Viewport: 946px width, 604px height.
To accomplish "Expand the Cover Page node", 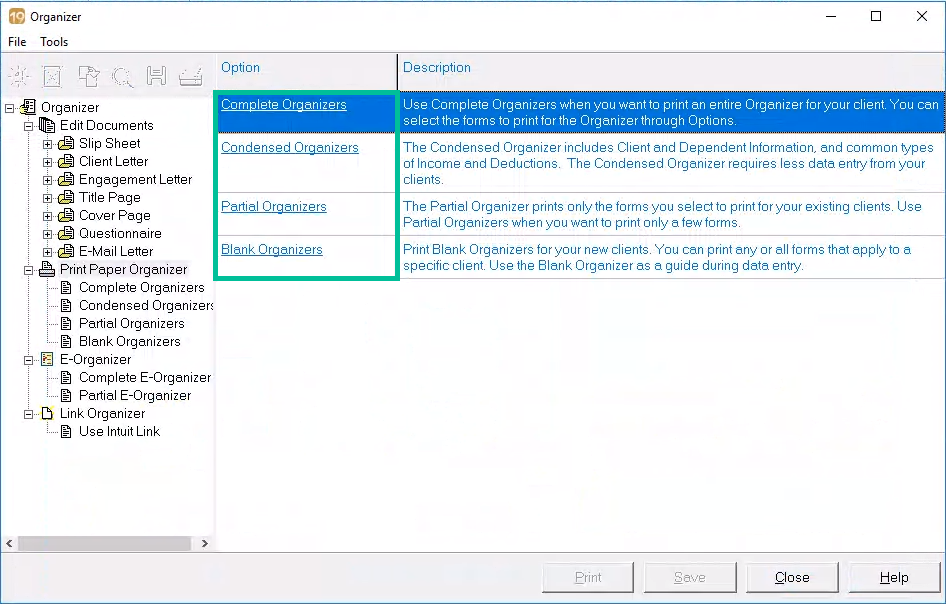I will pyautogui.click(x=48, y=216).
